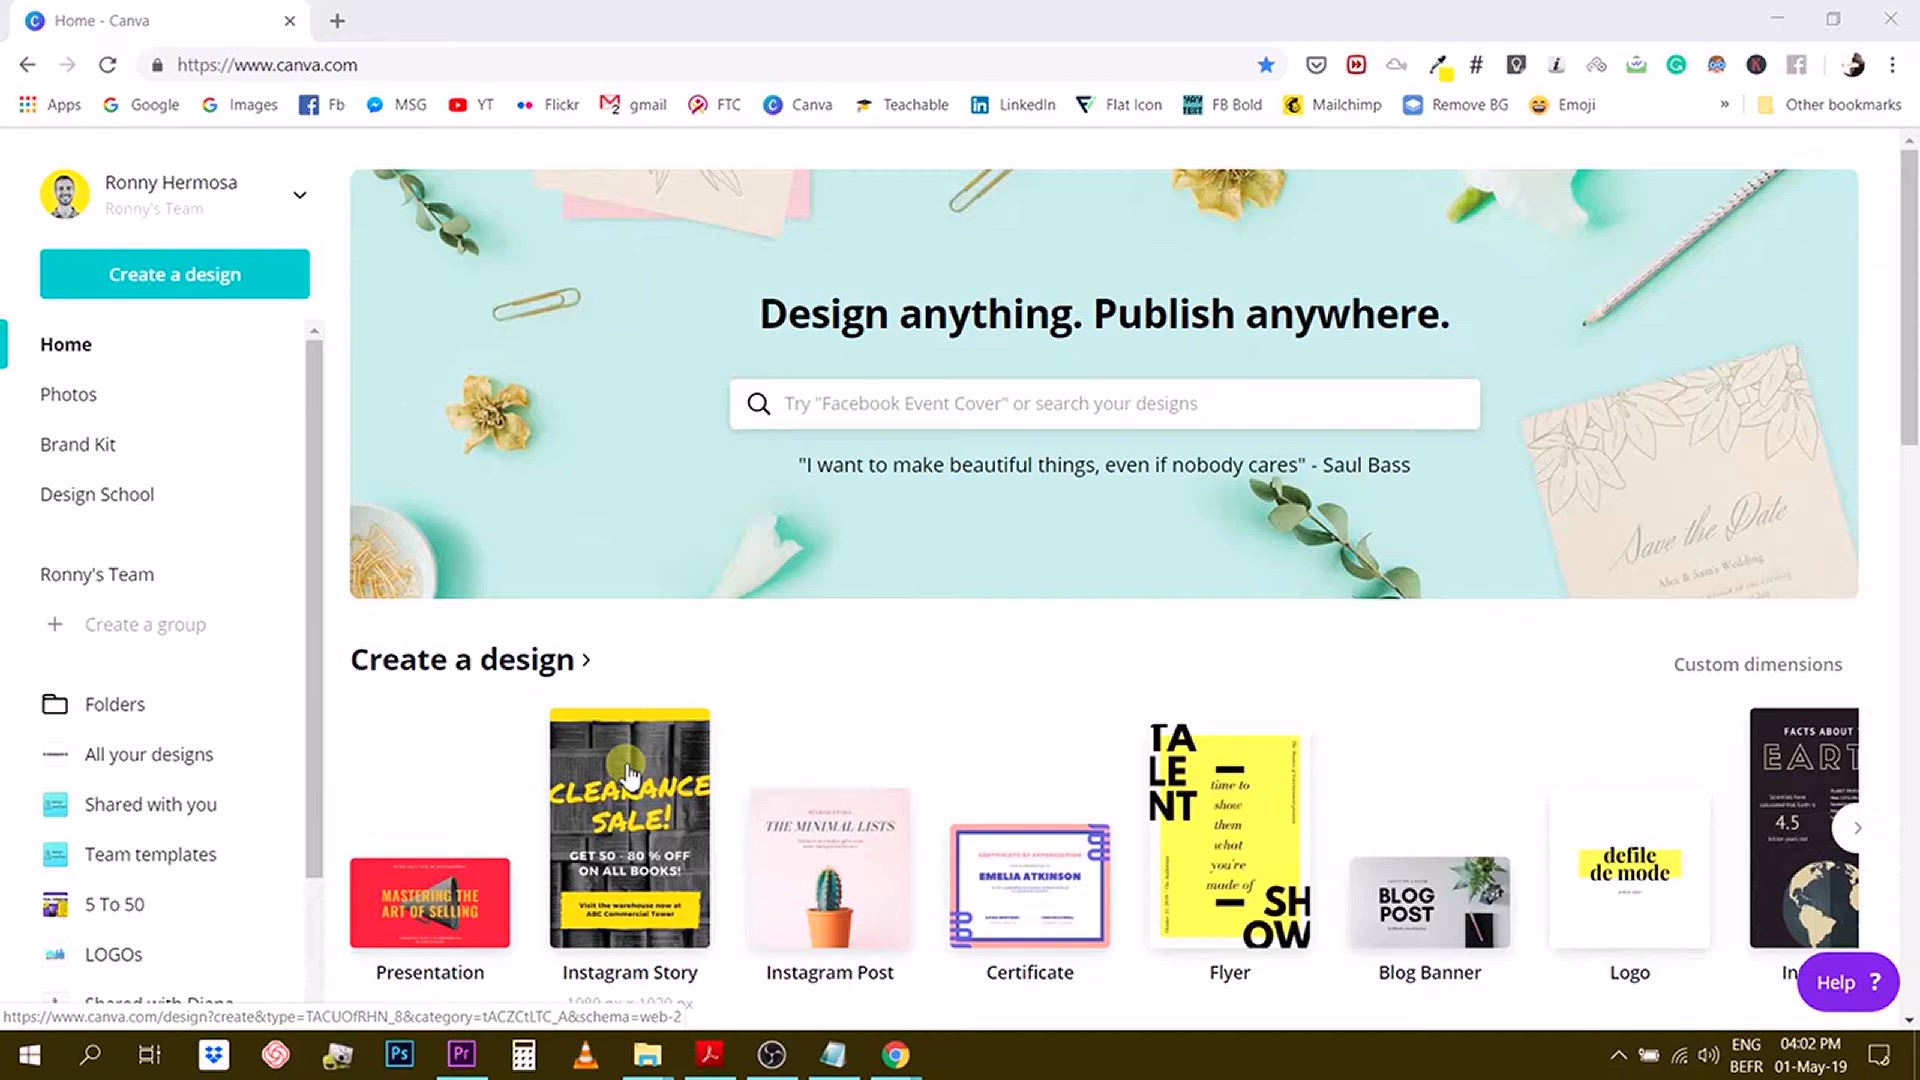The width and height of the screenshot is (1920, 1080).
Task: Open the Help button
Action: click(x=1848, y=982)
